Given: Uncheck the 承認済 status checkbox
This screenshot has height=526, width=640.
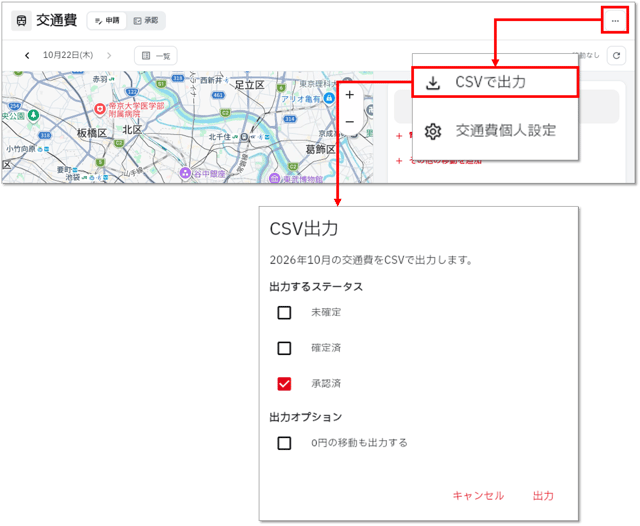Looking at the screenshot, I should (x=284, y=384).
